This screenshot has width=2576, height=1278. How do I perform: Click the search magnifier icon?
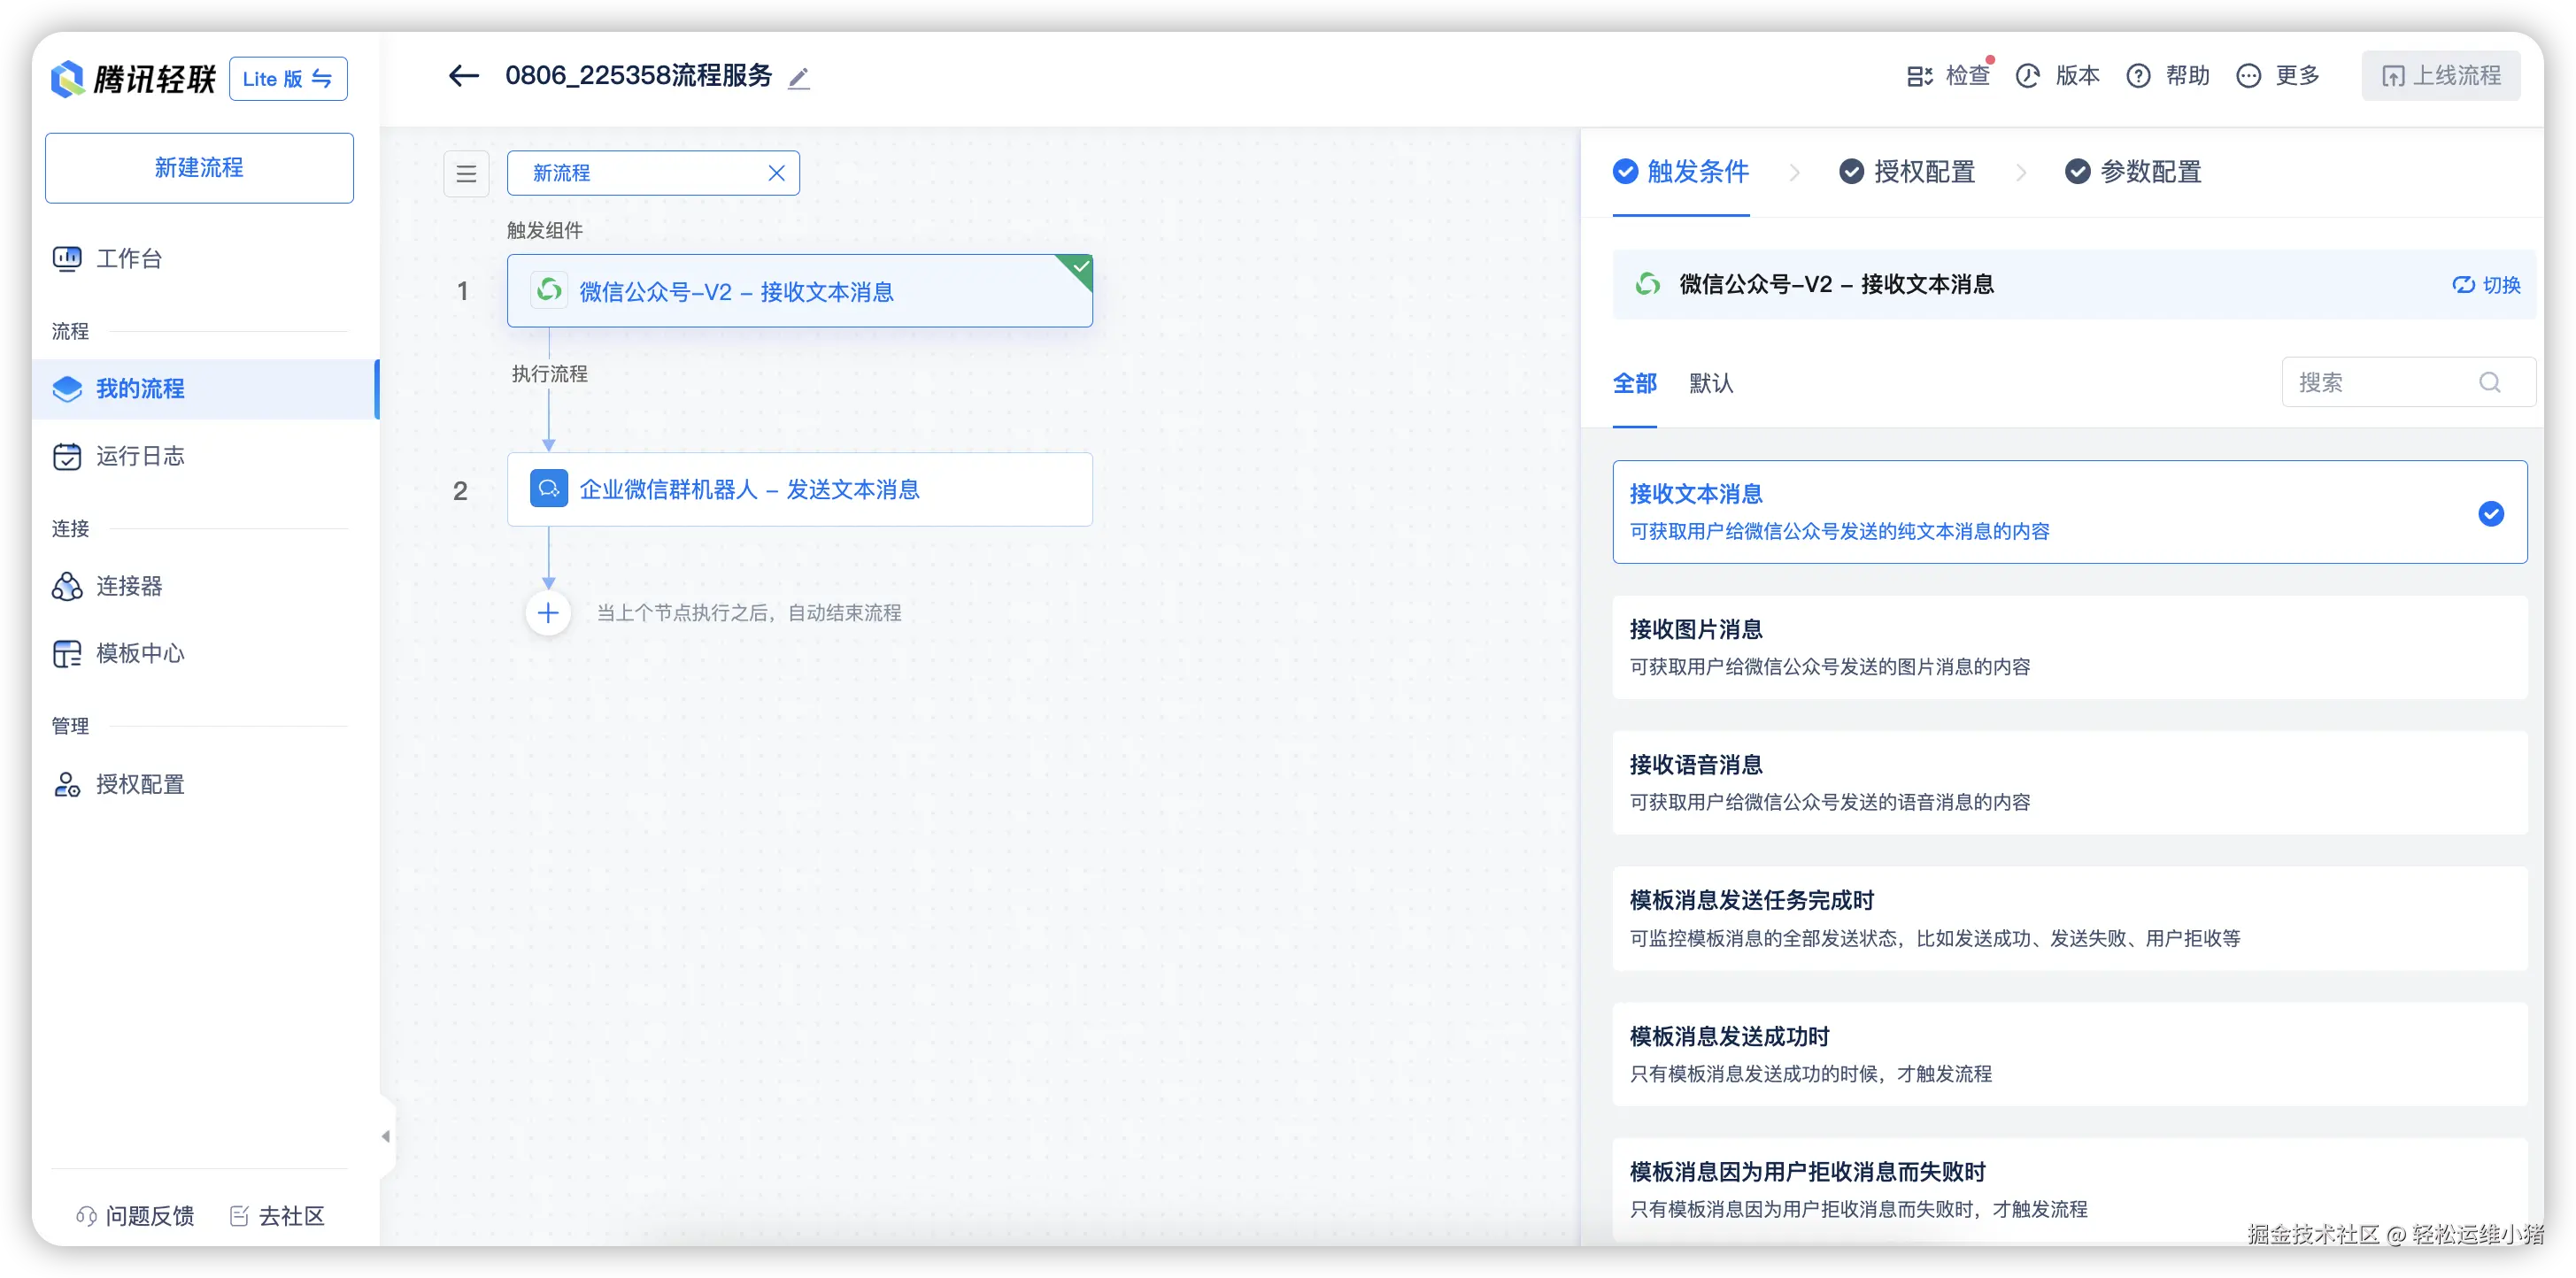coord(2489,382)
